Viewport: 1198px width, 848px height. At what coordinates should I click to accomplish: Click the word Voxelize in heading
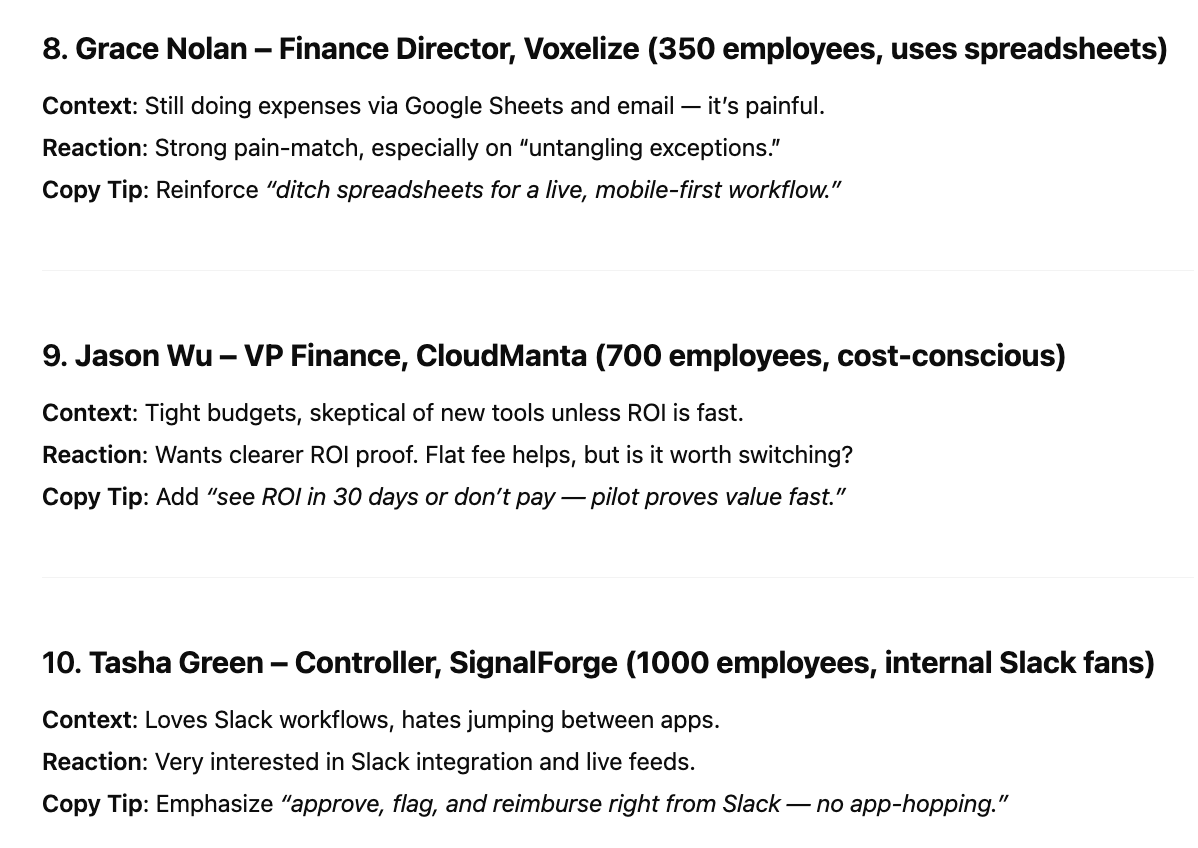(x=581, y=49)
